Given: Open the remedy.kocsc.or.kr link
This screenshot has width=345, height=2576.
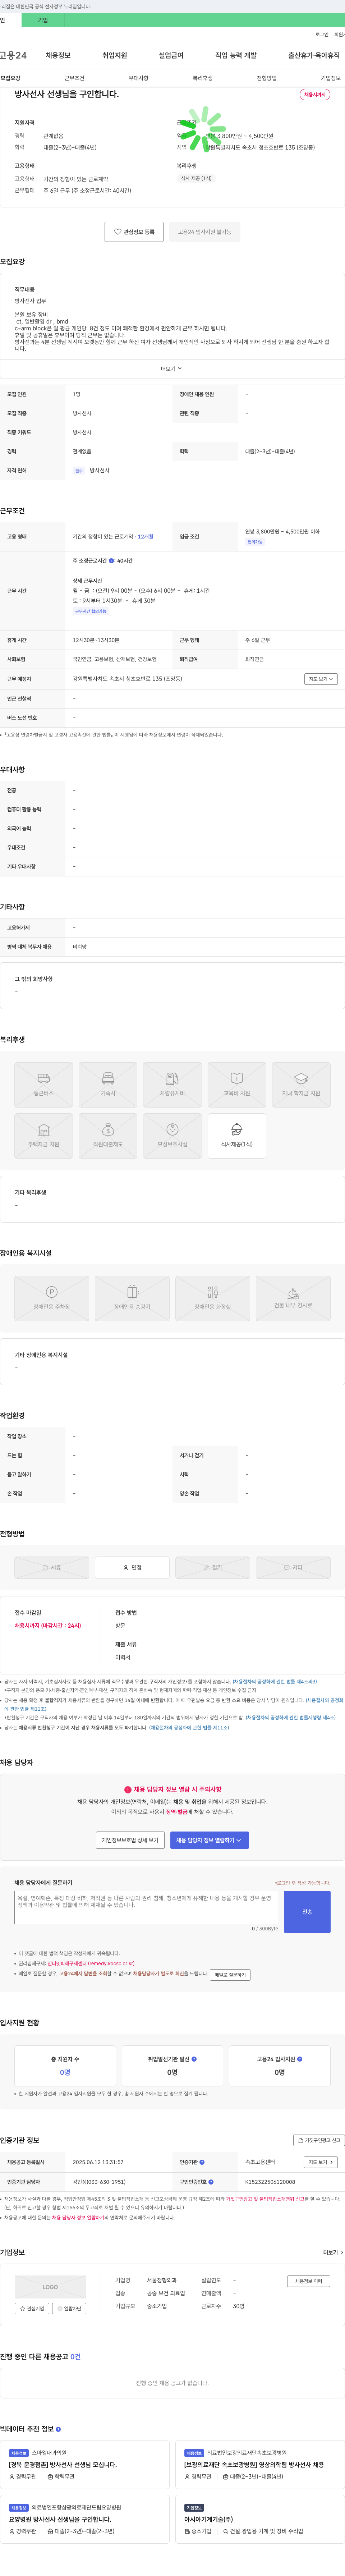Looking at the screenshot, I should click(x=91, y=1963).
